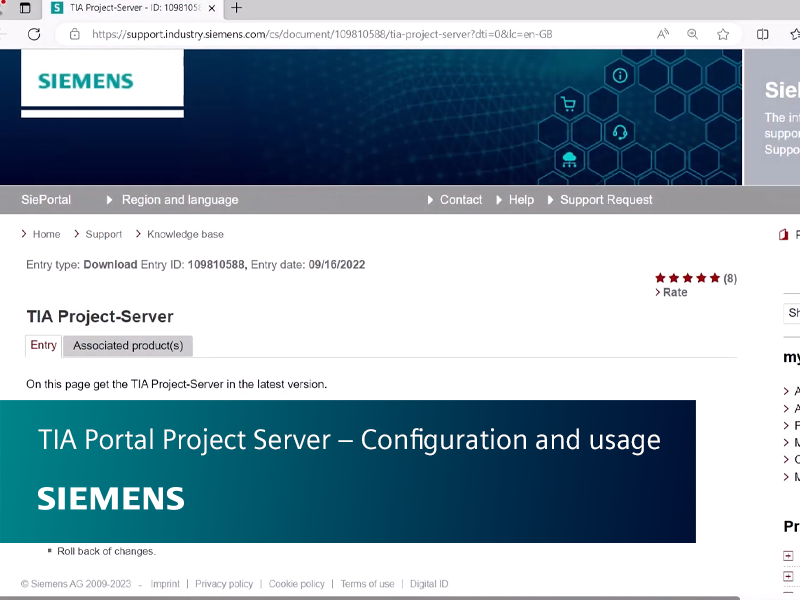Open the Support Request link
The image size is (800, 600).
click(x=609, y=200)
